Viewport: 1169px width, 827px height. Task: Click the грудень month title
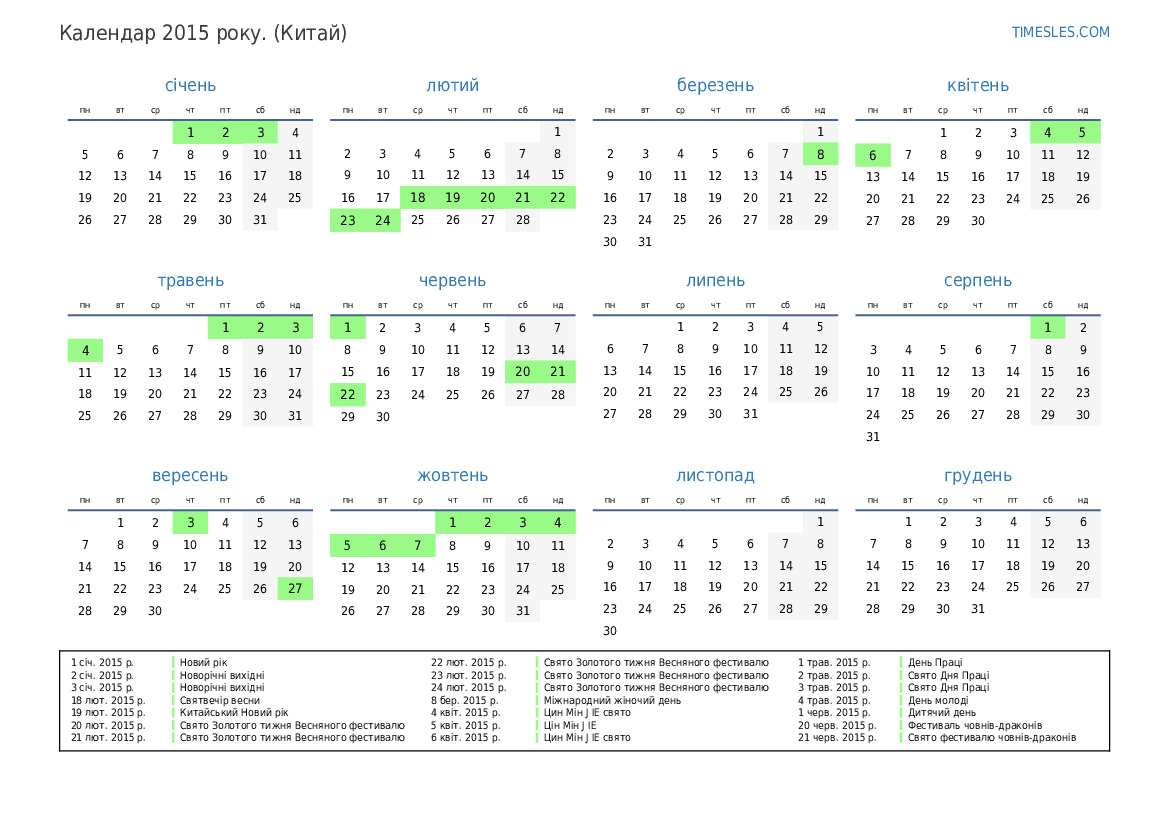pyautogui.click(x=977, y=476)
